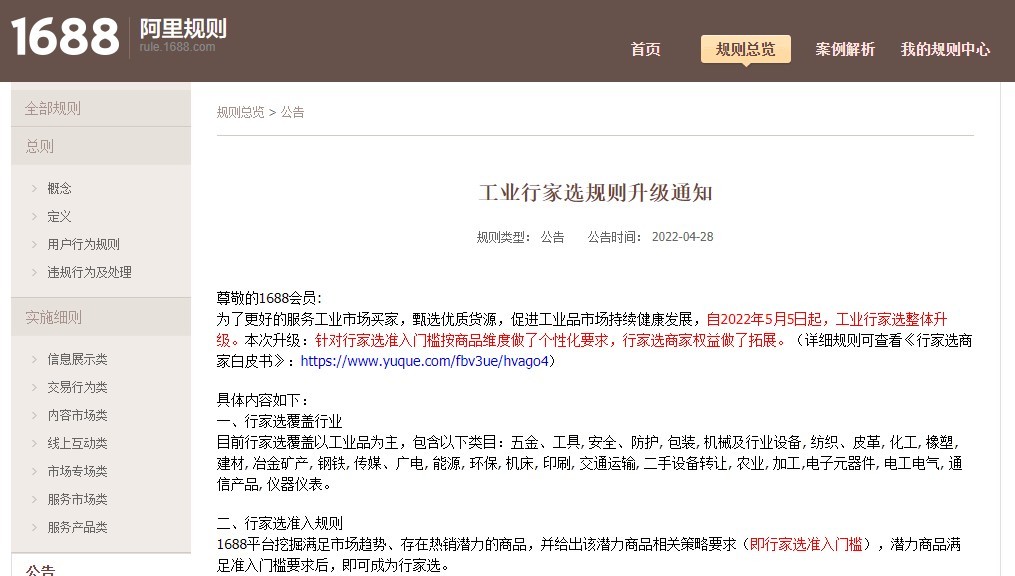Viewport: 1015px width, 576px height.
Task: Open 市场专场类 in the sidebar
Action: click(x=77, y=471)
